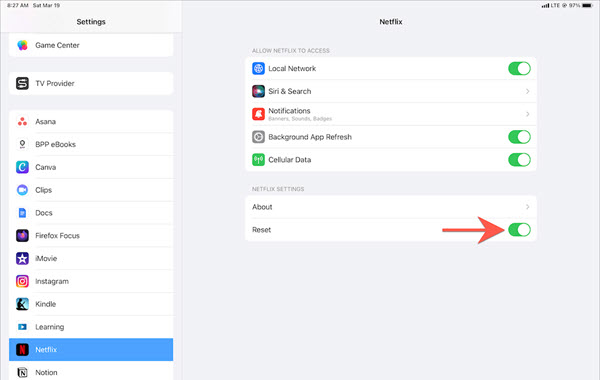Tap the Canva app icon
This screenshot has height=380, width=600.
(x=22, y=167)
